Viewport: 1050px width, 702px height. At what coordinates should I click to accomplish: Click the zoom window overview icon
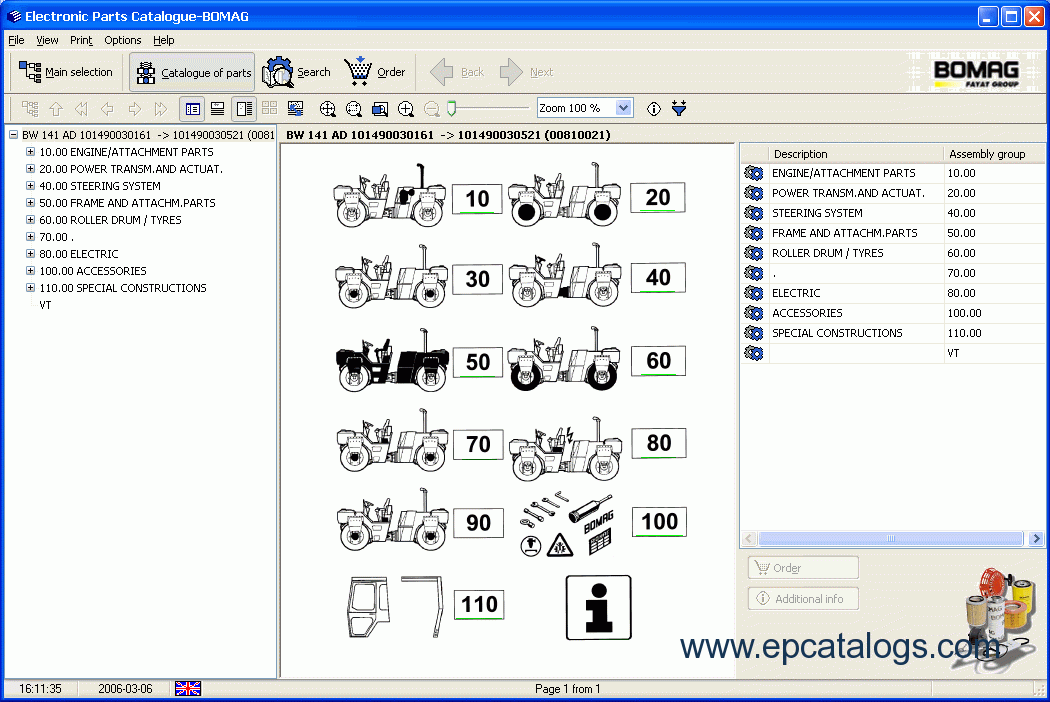(380, 109)
